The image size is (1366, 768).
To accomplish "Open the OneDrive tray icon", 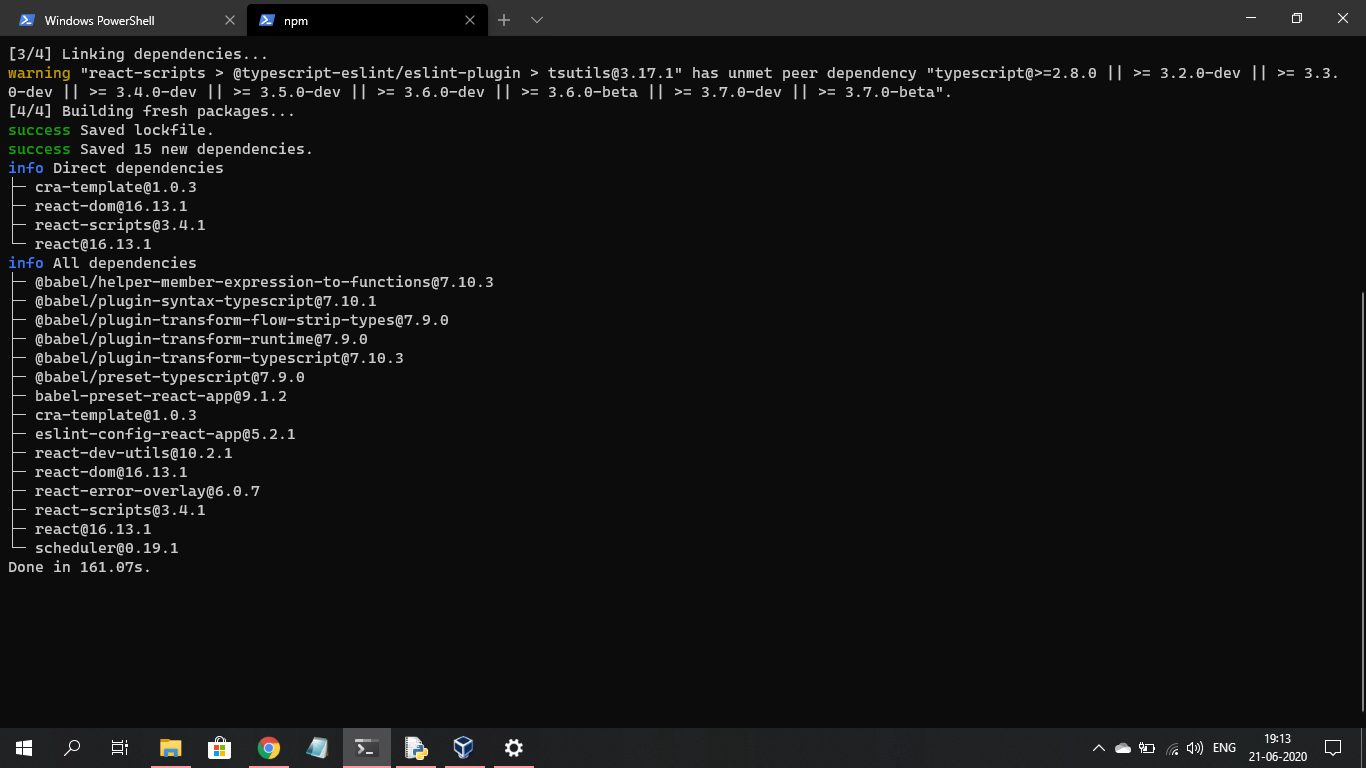I will coord(1122,747).
